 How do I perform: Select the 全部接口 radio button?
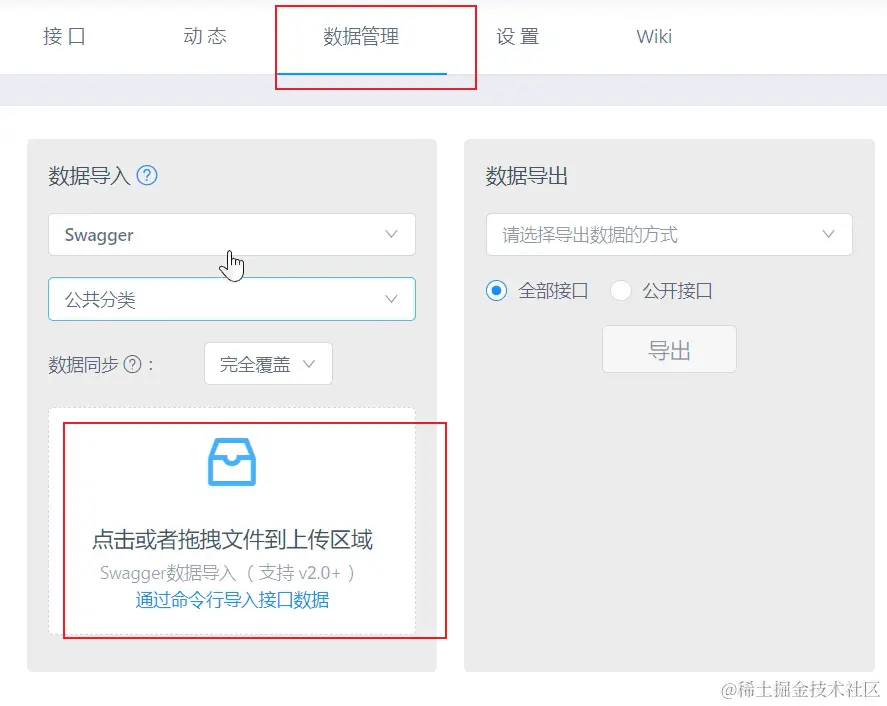pyautogui.click(x=496, y=291)
